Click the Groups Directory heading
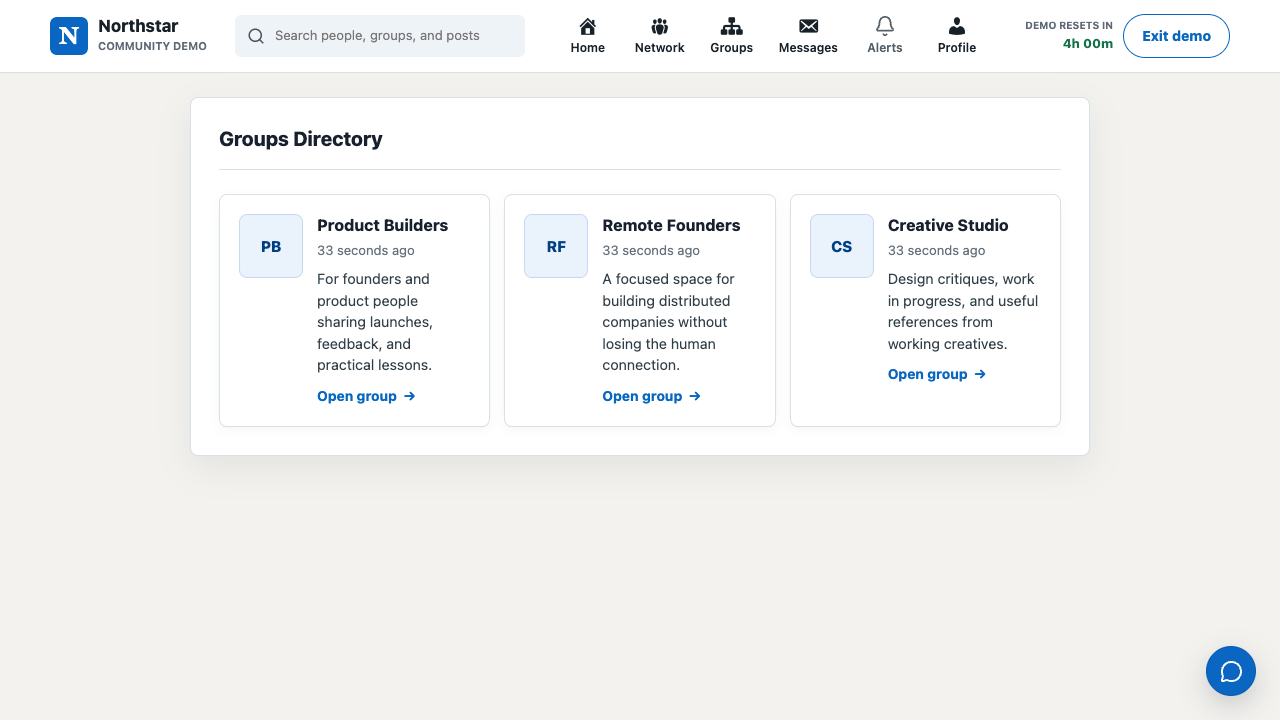The height and width of the screenshot is (720, 1280). [301, 139]
